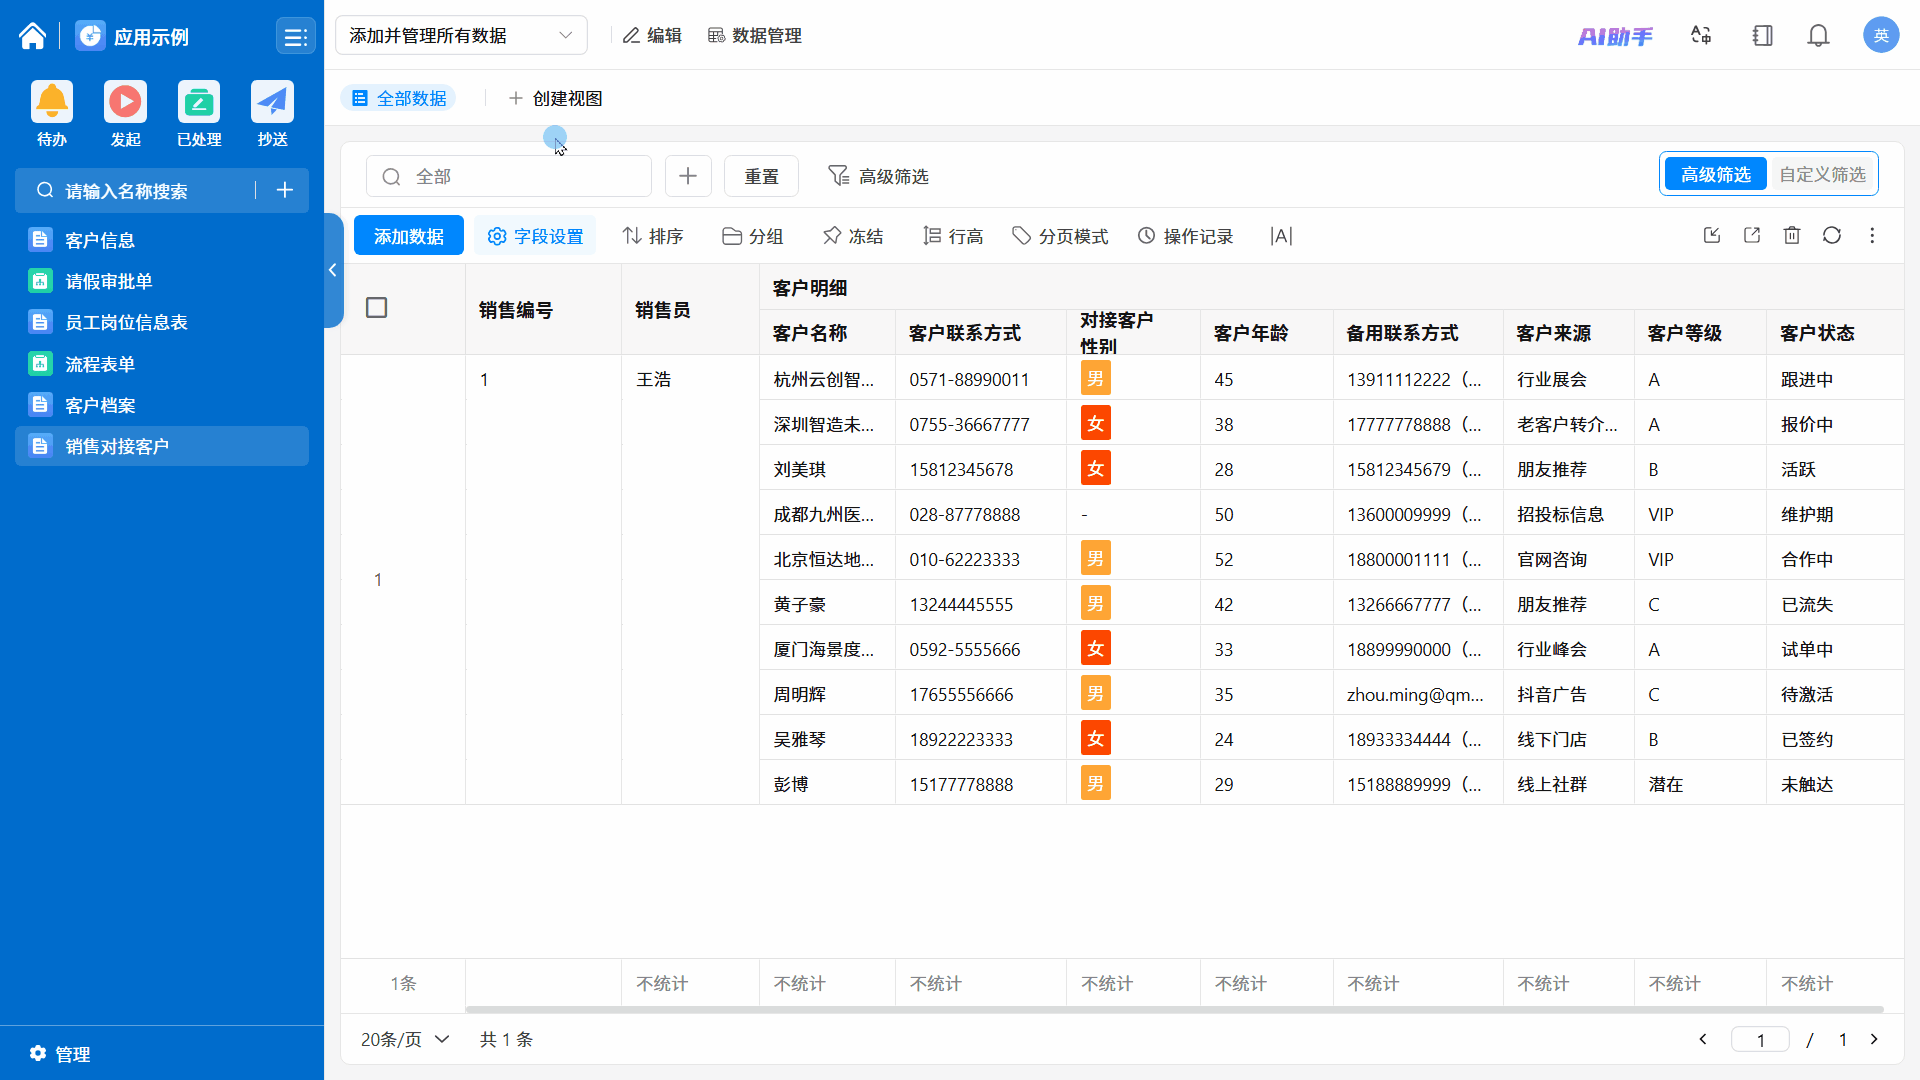Click the 刘美琪 customer name cell
Image resolution: width=1920 pixels, height=1080 pixels.
[827, 469]
